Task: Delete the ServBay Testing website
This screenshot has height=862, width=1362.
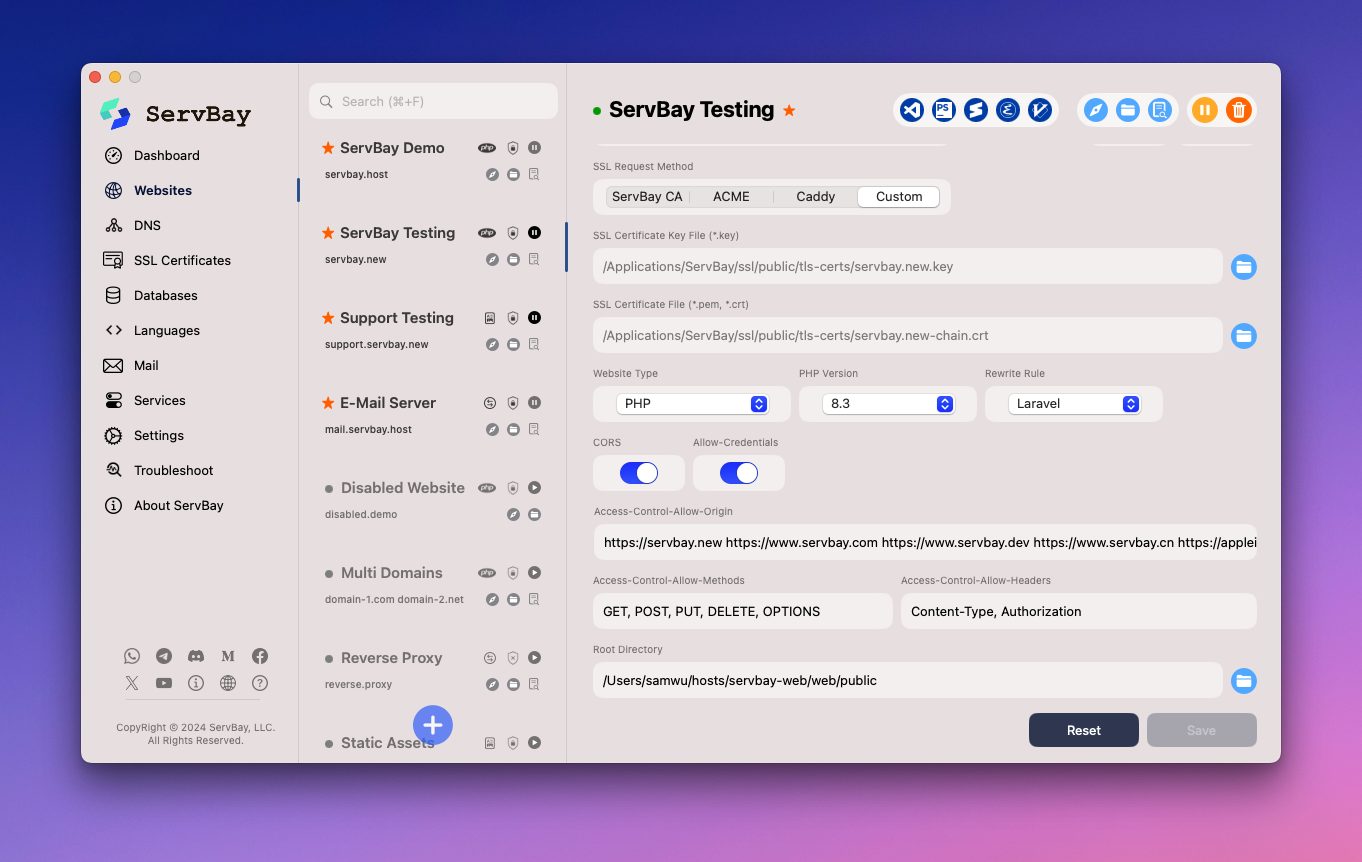Action: point(1238,110)
